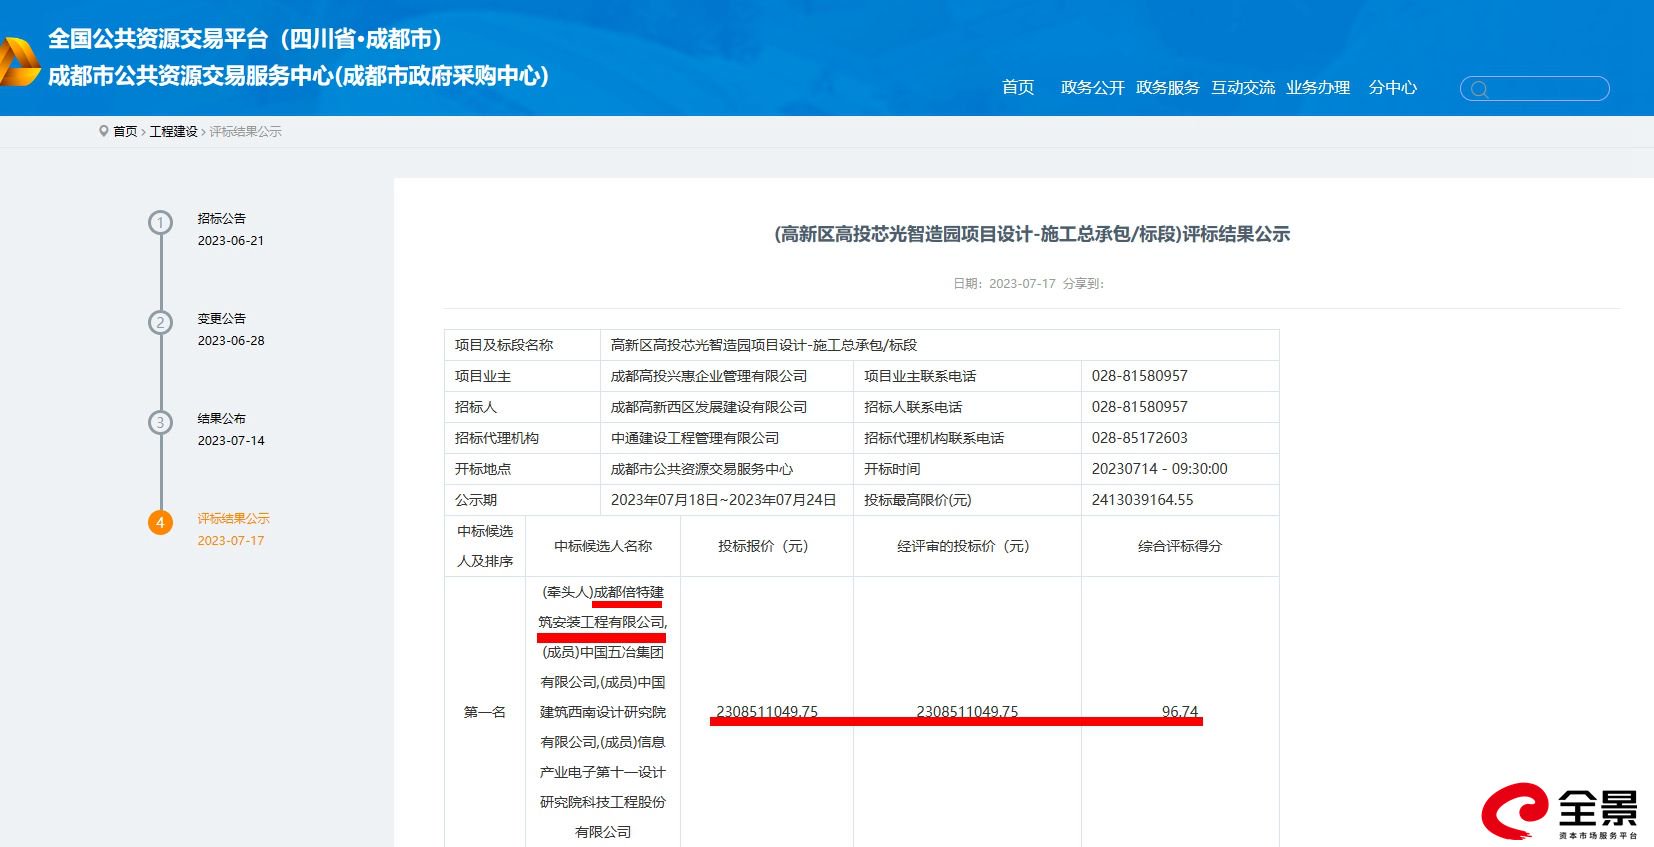Click the evaluation score 96.74
This screenshot has width=1654, height=847.
tap(1180, 712)
